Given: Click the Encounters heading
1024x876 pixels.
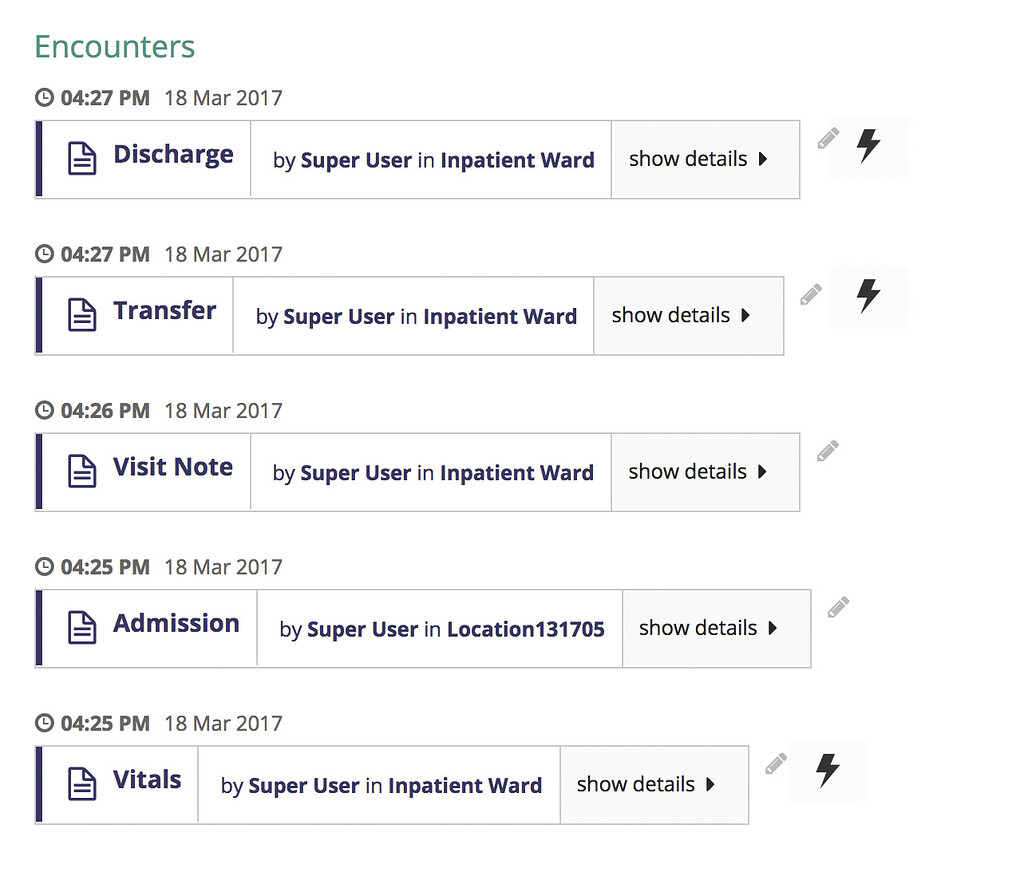Looking at the screenshot, I should click(114, 46).
